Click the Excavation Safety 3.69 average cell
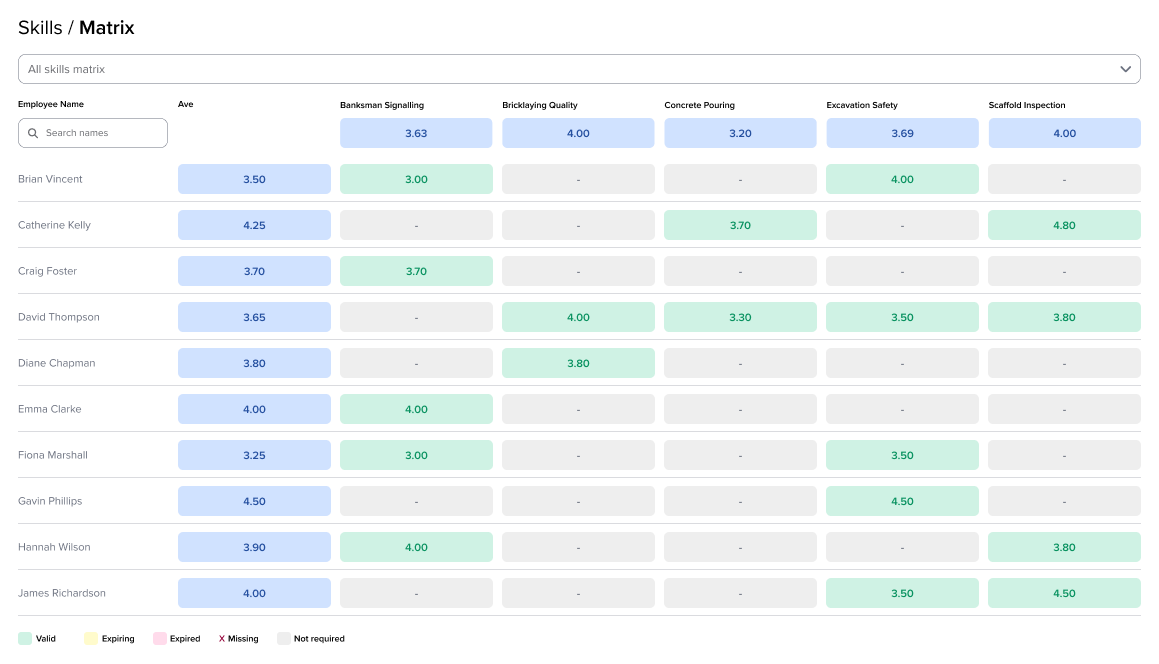This screenshot has height=664, width=1159. pyautogui.click(x=902, y=133)
